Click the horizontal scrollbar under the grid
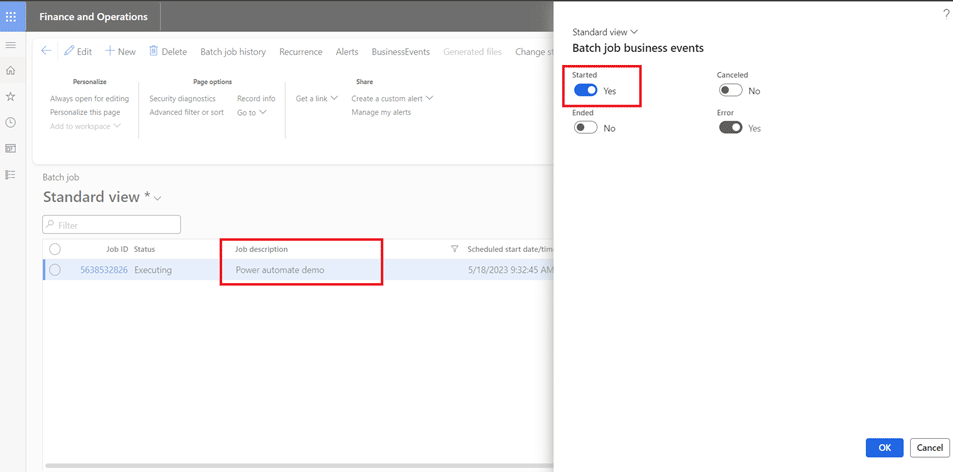Image resolution: width=953 pixels, height=472 pixels. pyautogui.click(x=298, y=466)
